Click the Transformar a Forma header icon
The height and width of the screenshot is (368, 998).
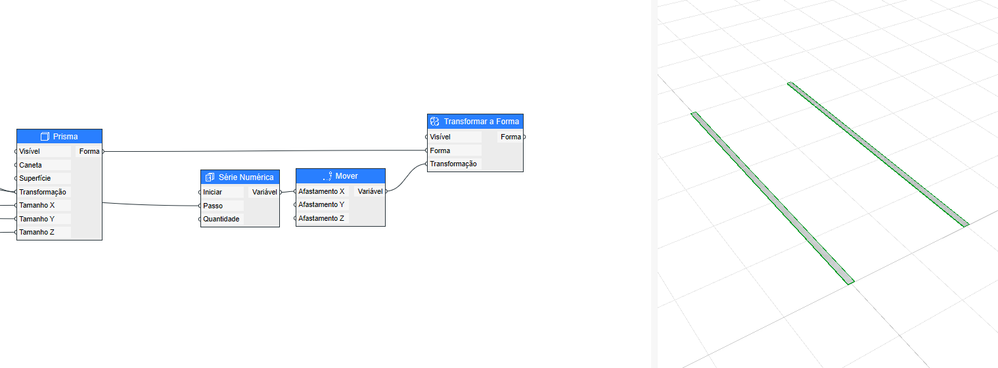tap(435, 121)
